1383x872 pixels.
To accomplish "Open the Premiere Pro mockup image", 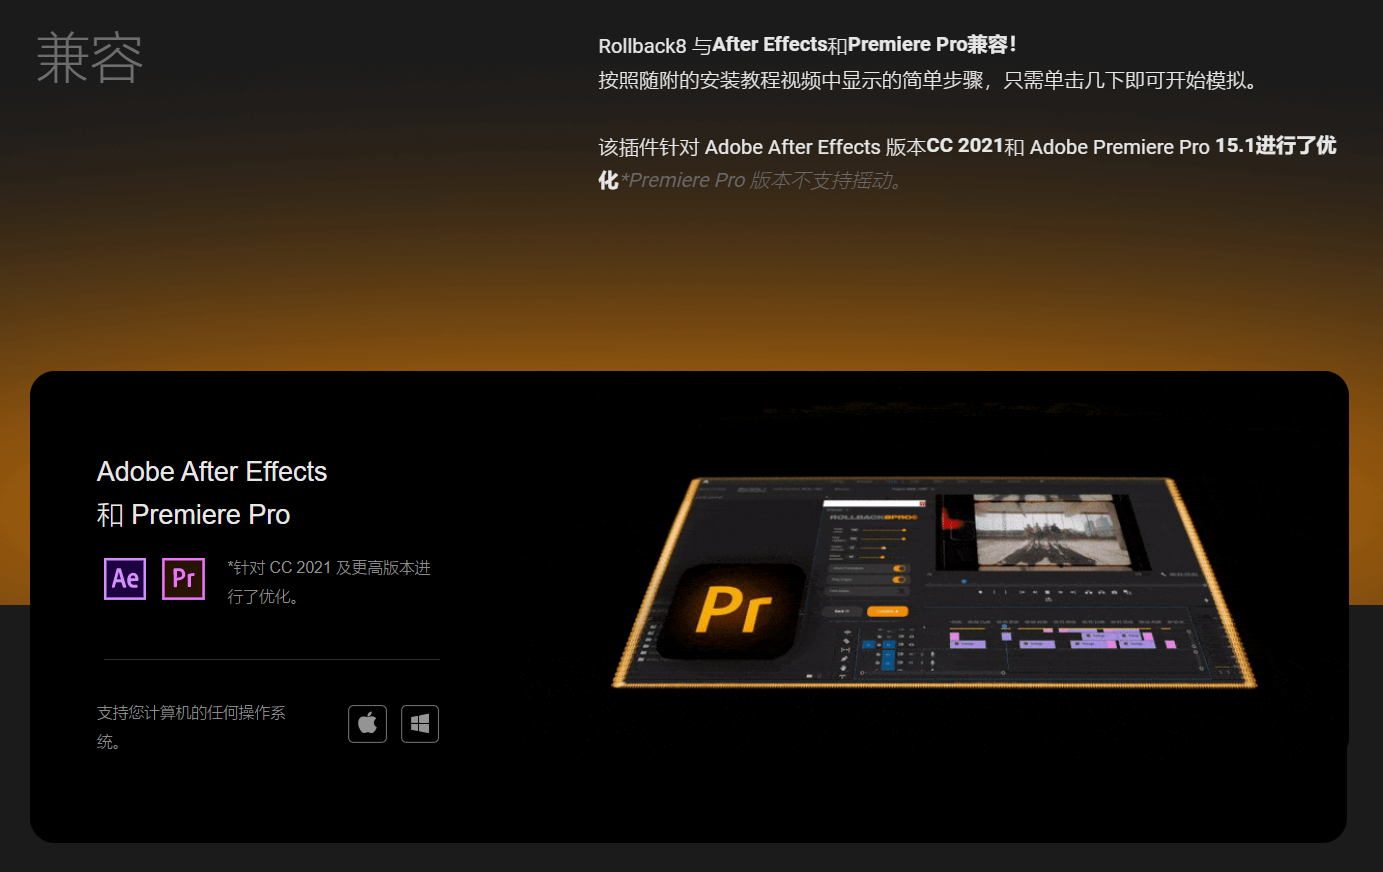I will click(x=934, y=583).
